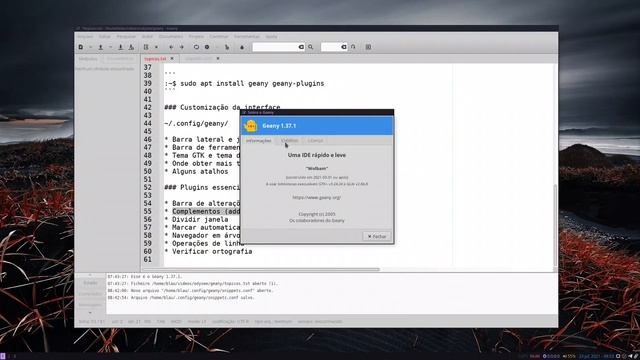Select the topicos.txt document tab

156,59
